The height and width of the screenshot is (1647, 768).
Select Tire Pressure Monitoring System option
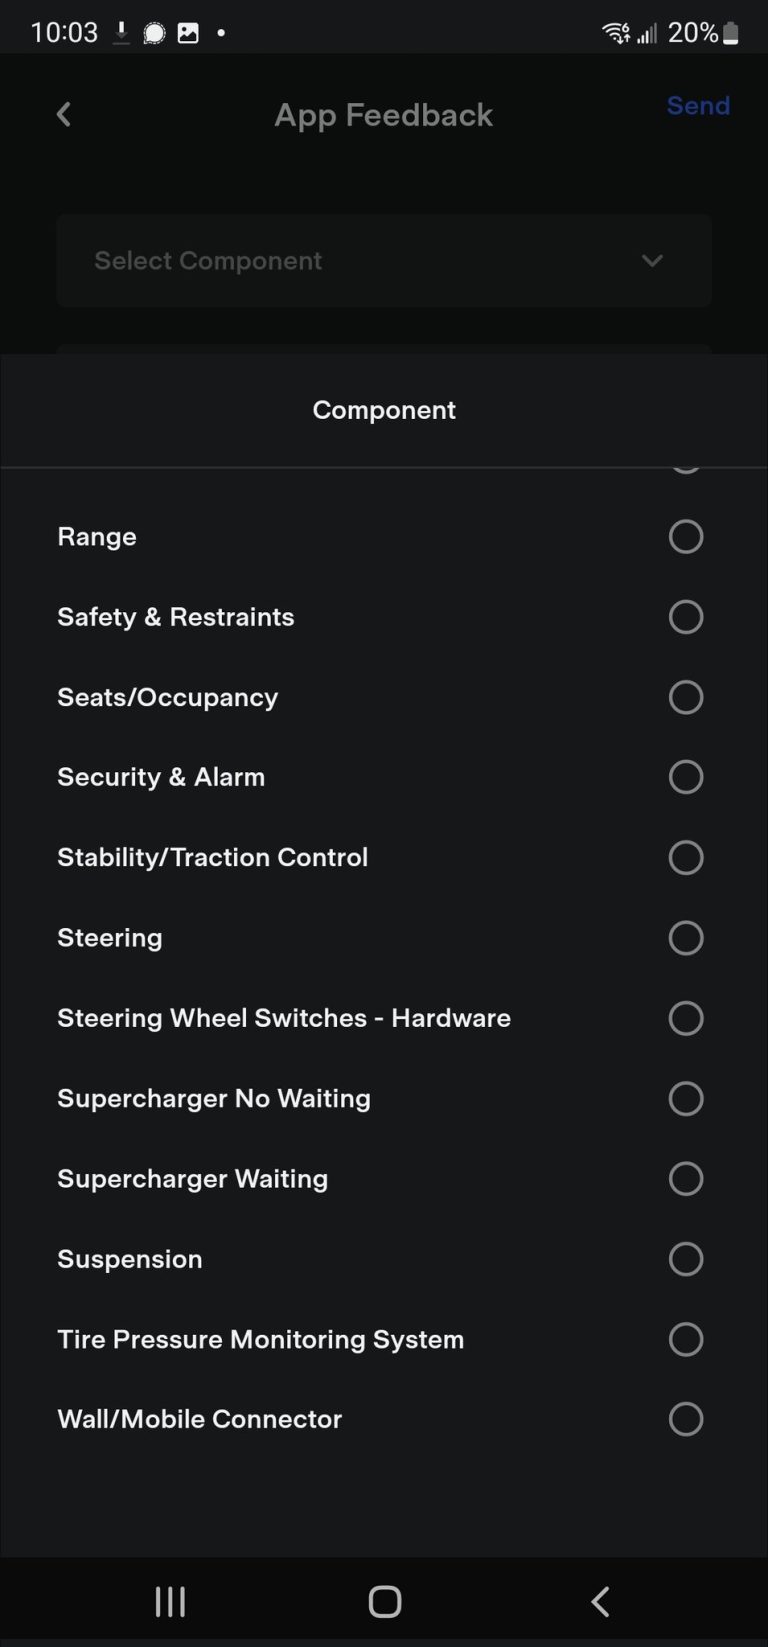coord(686,1339)
